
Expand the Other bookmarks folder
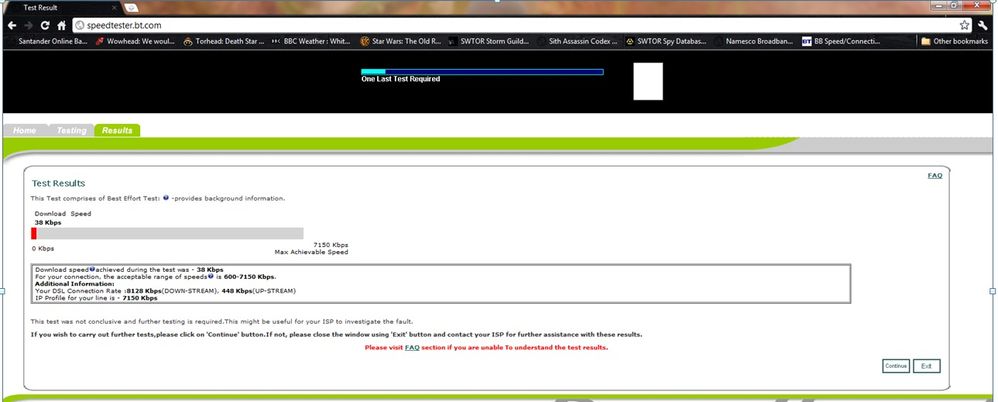tap(954, 41)
